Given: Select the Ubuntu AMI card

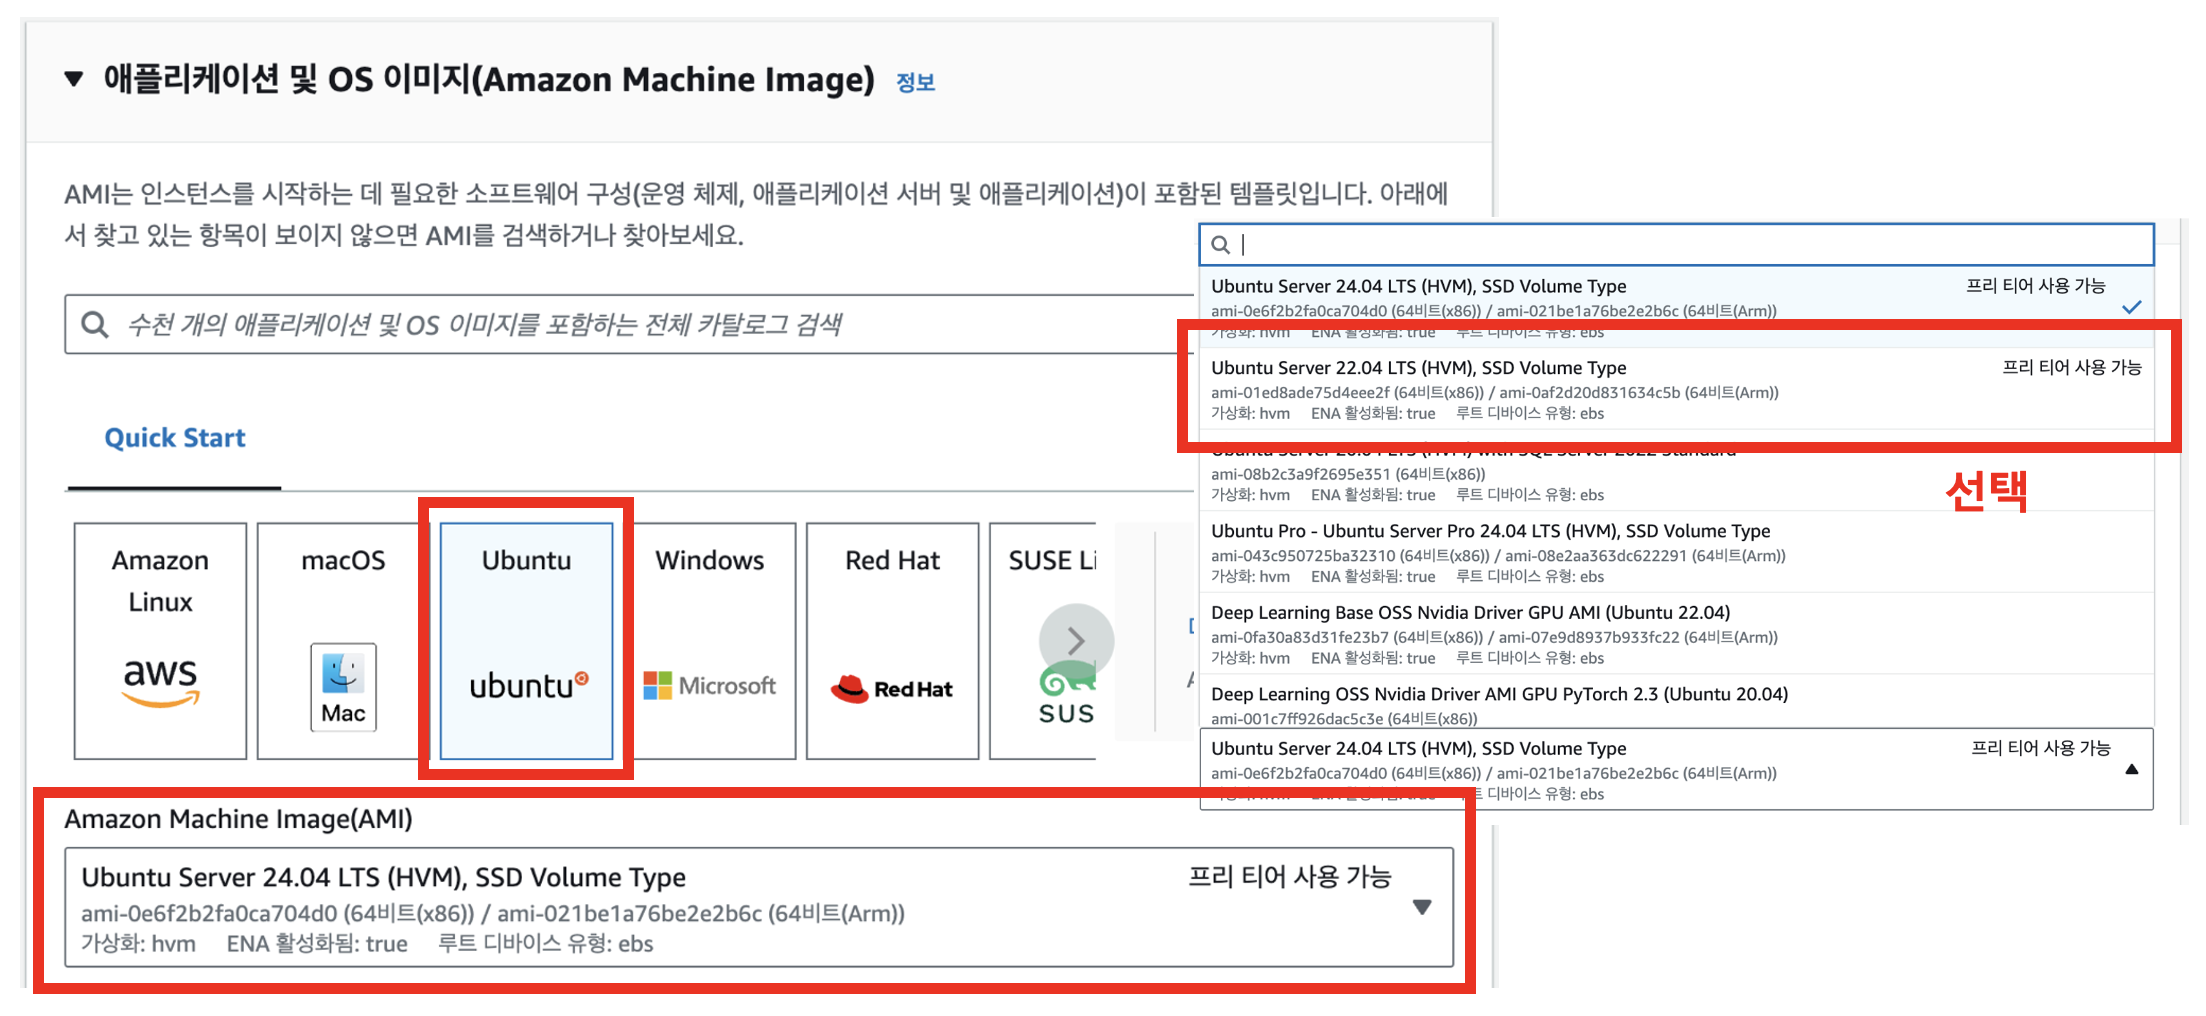Looking at the screenshot, I should (x=526, y=641).
